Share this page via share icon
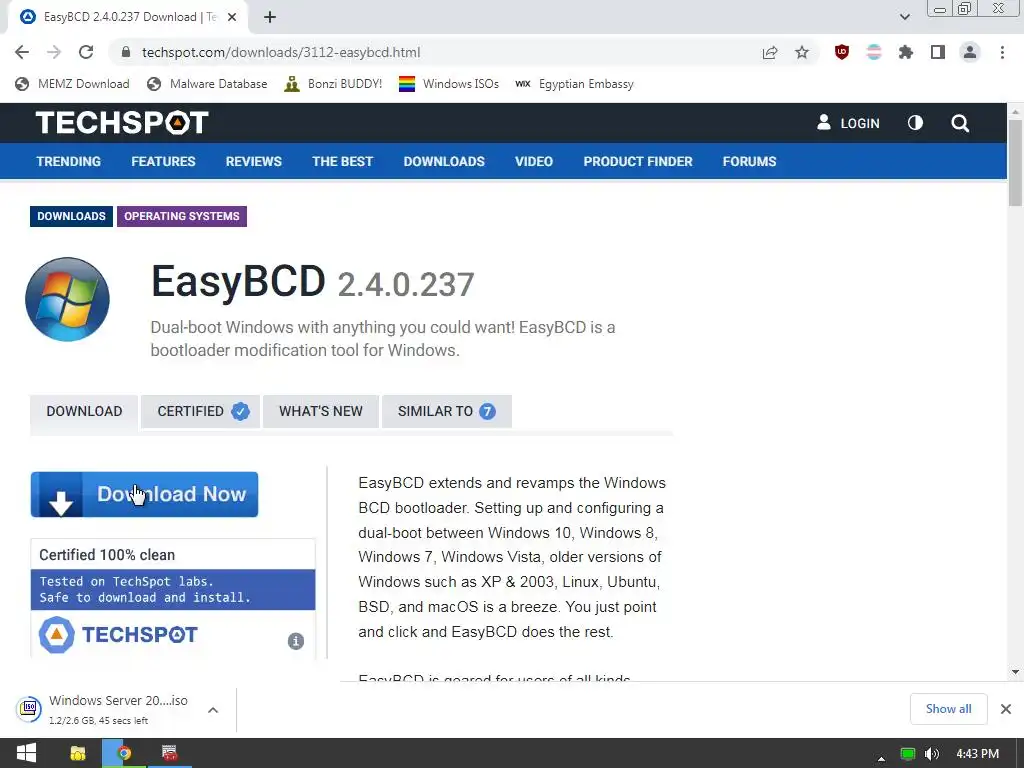 pyautogui.click(x=770, y=52)
